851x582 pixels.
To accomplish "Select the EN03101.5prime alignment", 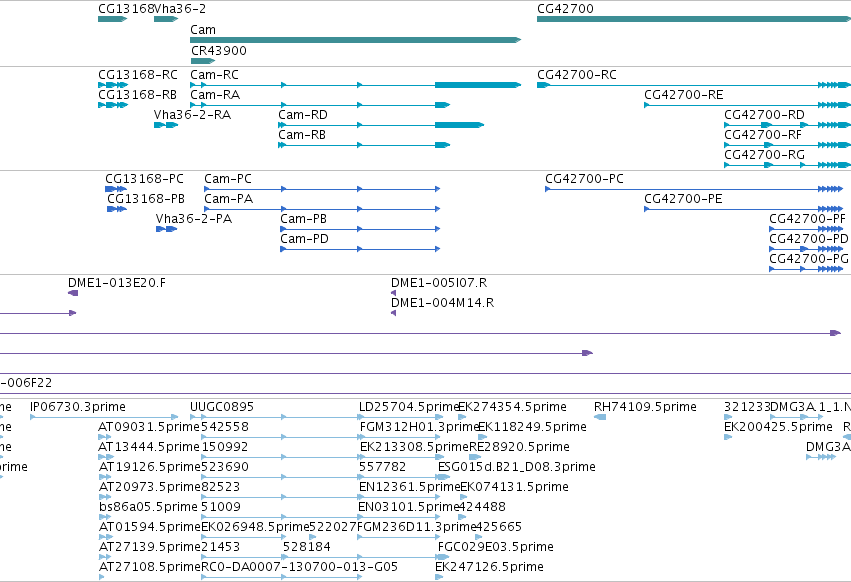I will click(x=401, y=517).
